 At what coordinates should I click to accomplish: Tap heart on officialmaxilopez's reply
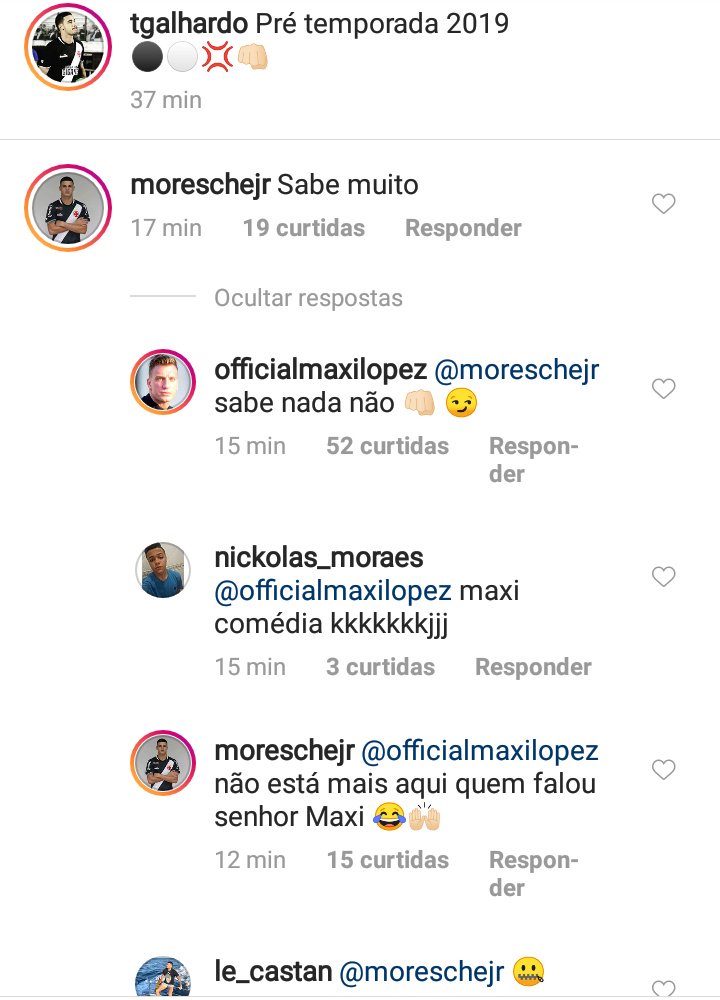pos(663,389)
